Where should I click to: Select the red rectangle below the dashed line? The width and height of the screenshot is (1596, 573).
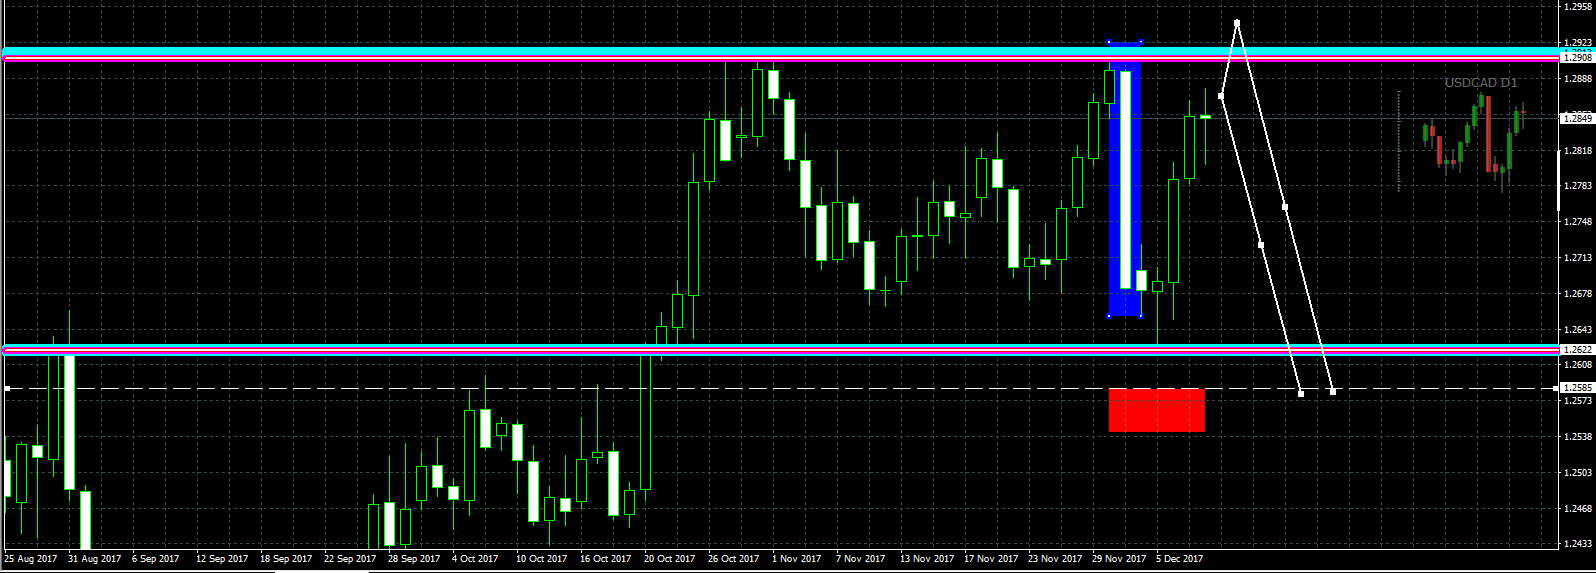tap(1157, 410)
